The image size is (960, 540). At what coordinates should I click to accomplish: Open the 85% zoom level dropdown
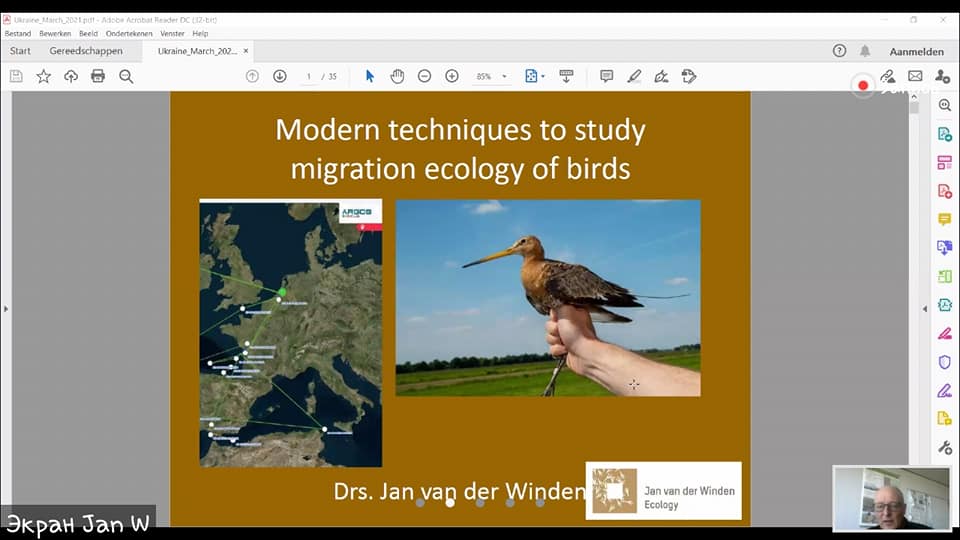(504, 76)
